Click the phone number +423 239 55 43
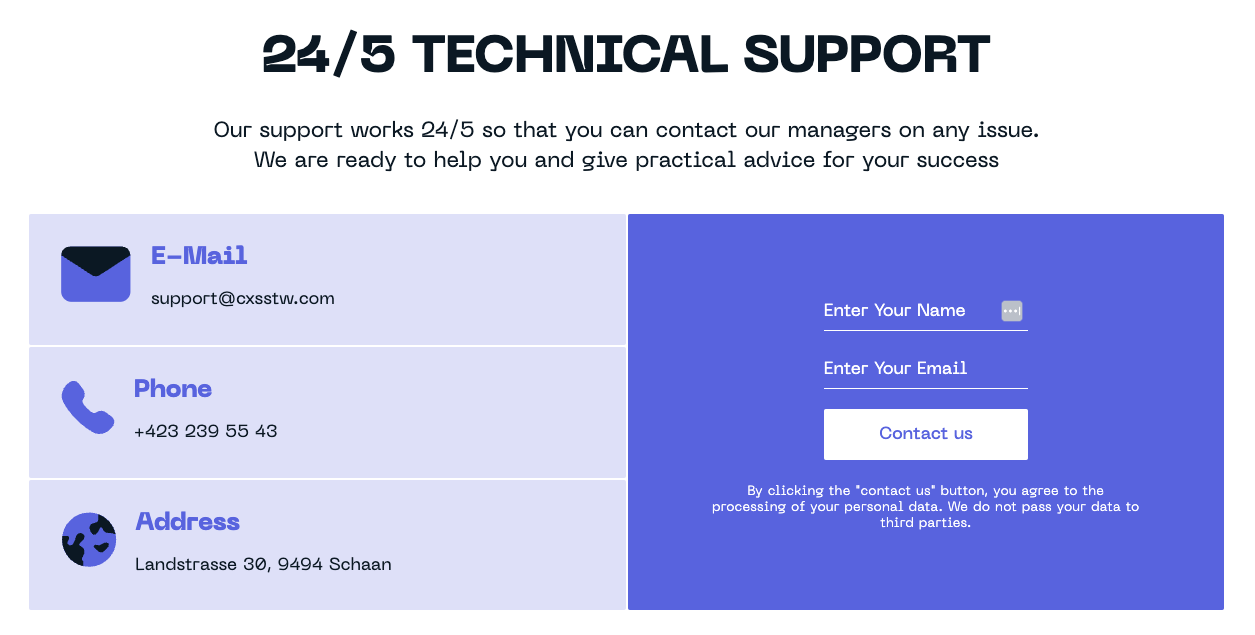 click(x=205, y=431)
